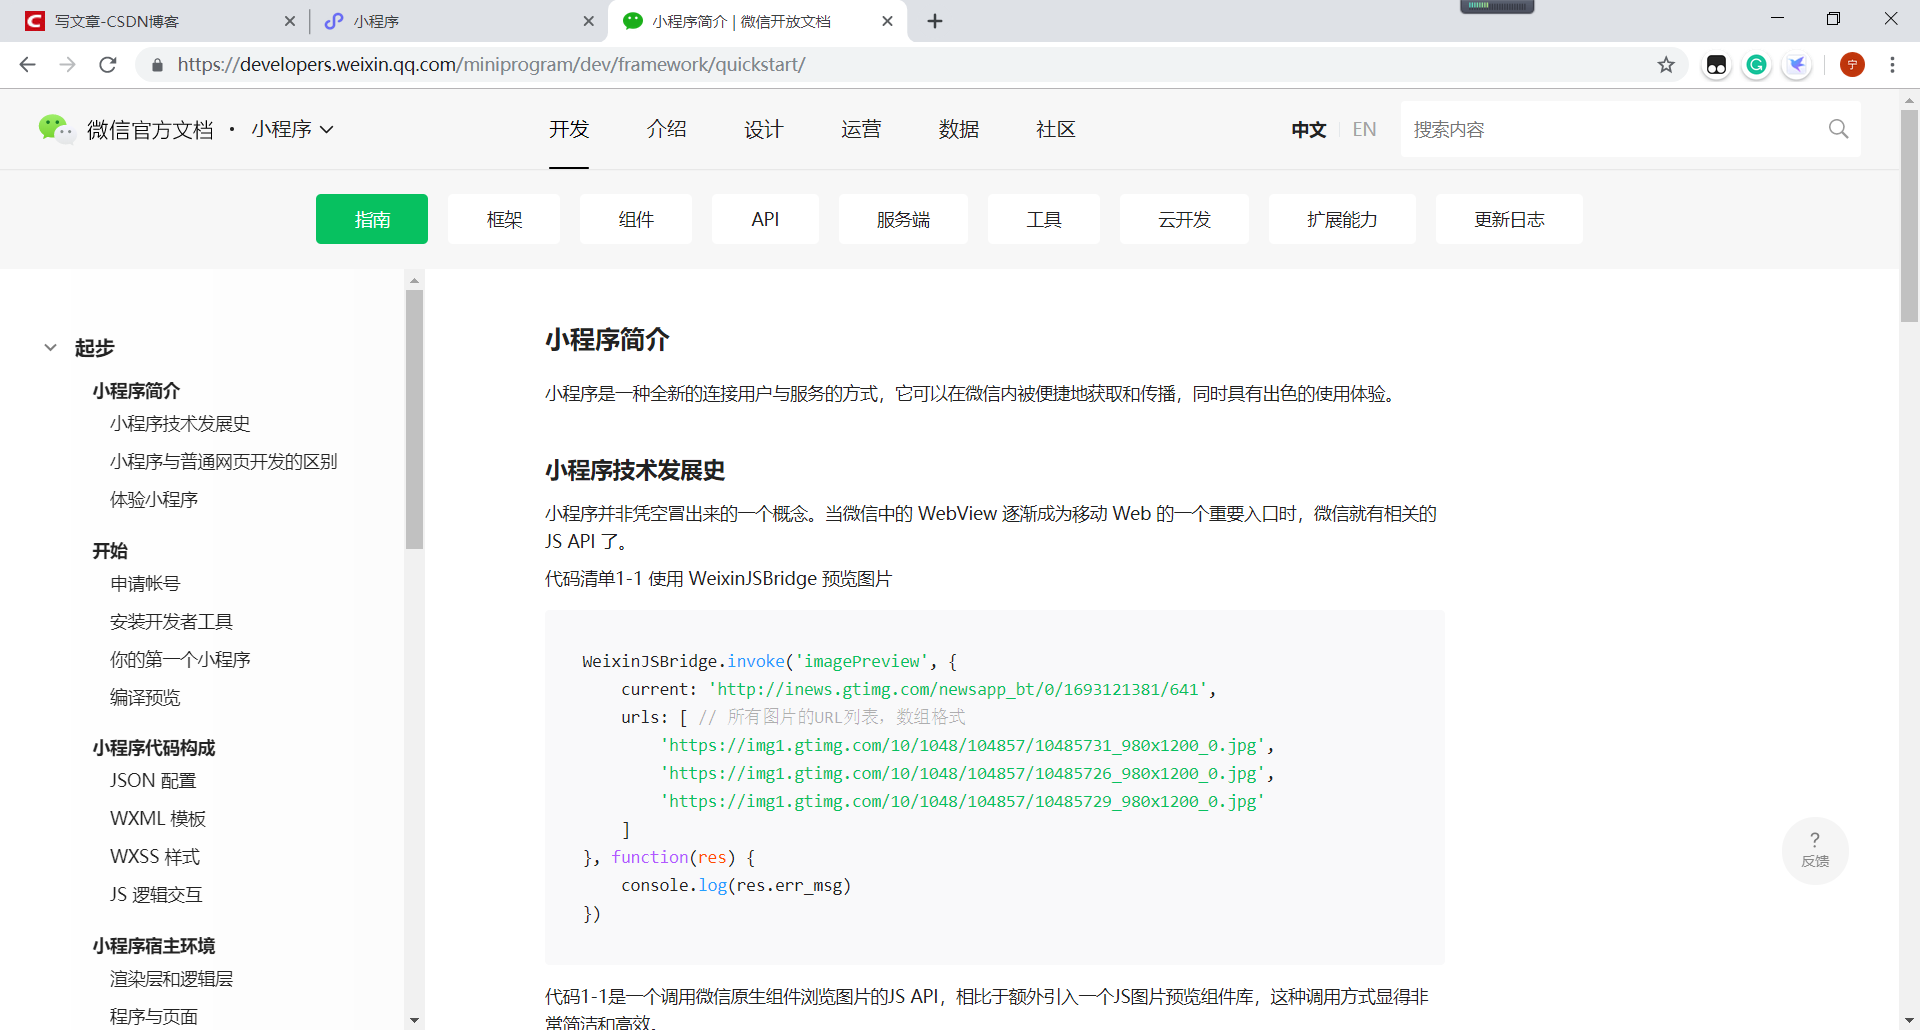
Task: Open 小程序宿主环境 sidebar heading
Action: (x=154, y=946)
